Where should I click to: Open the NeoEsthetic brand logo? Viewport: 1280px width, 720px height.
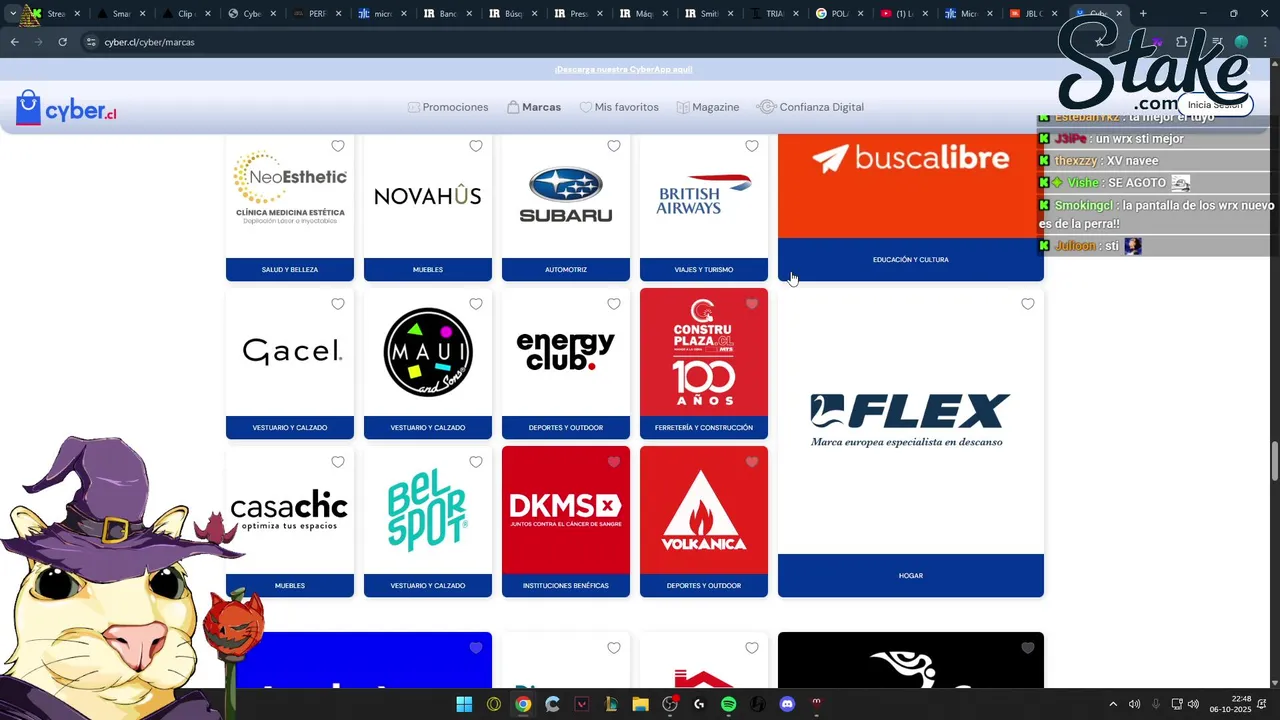pos(290,187)
